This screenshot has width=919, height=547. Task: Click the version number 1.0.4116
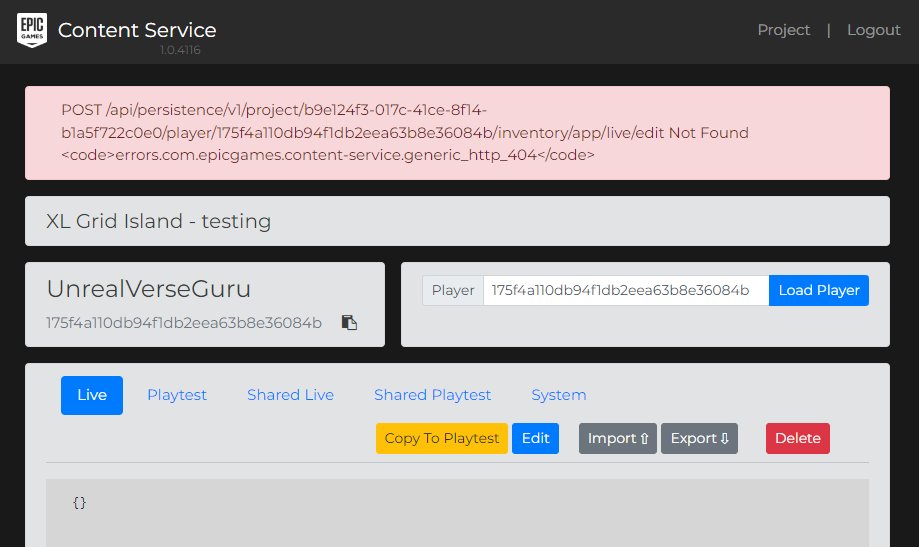click(181, 50)
